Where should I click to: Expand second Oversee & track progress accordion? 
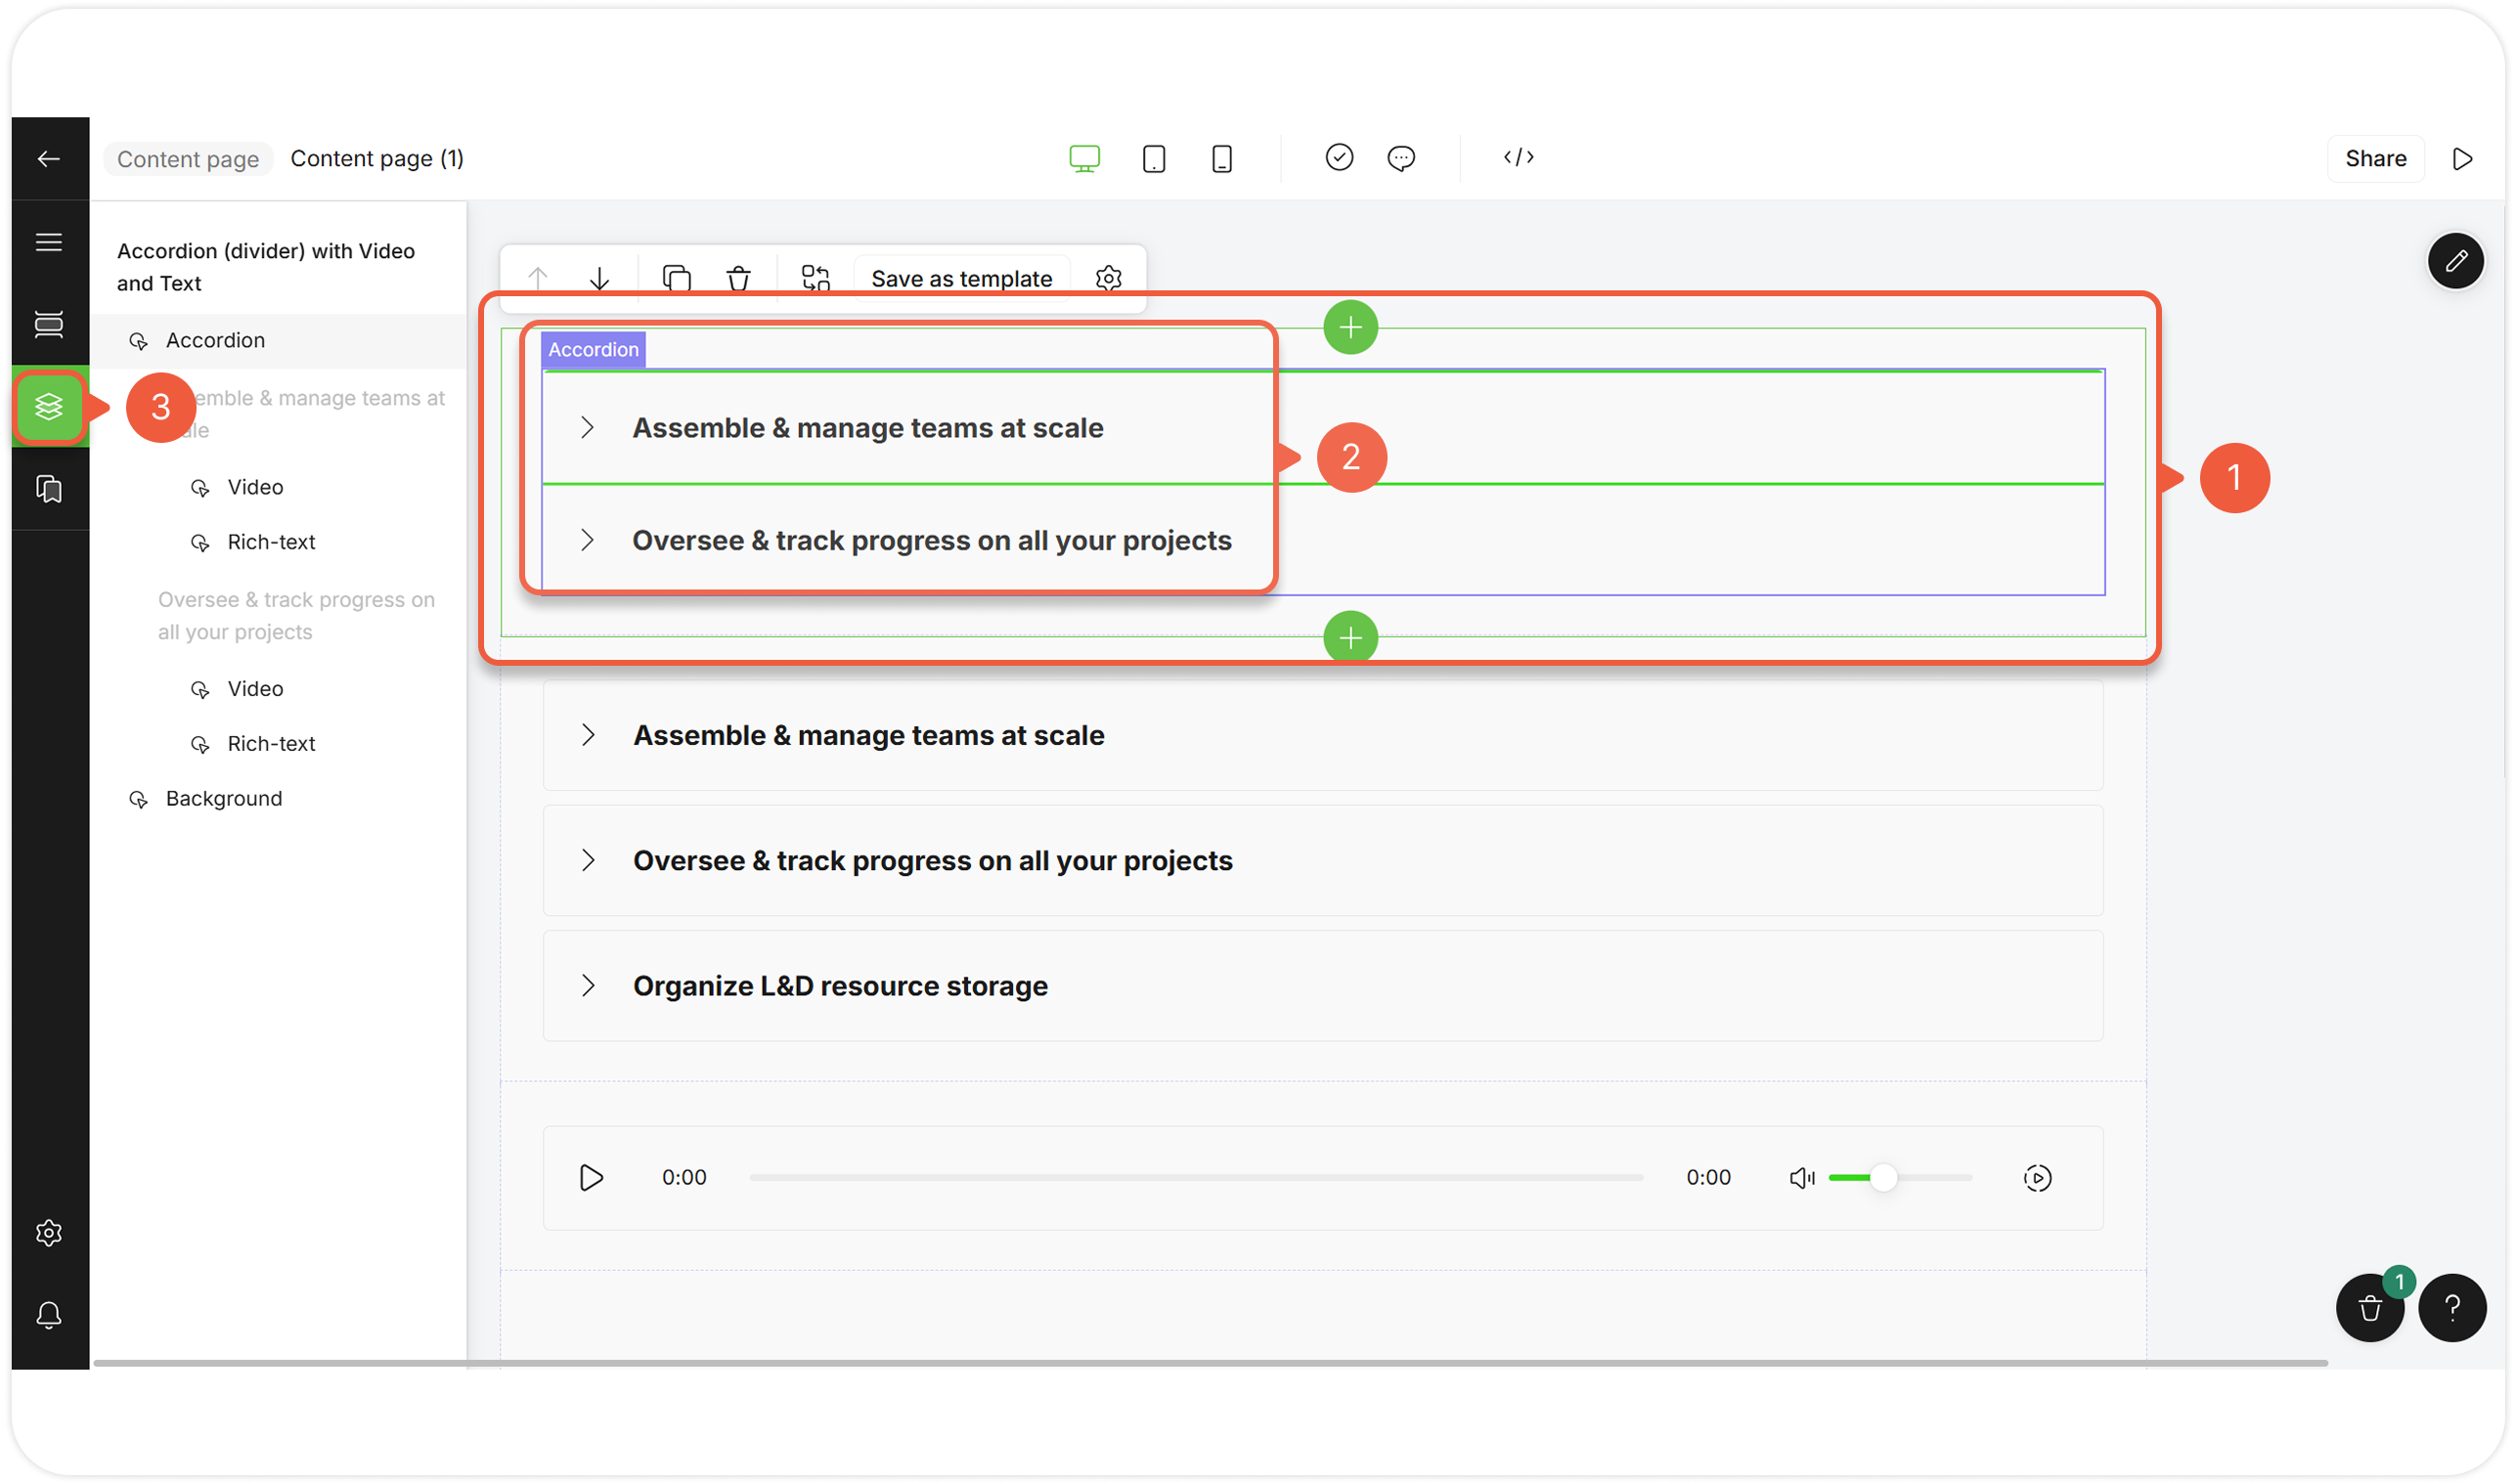pos(932,861)
